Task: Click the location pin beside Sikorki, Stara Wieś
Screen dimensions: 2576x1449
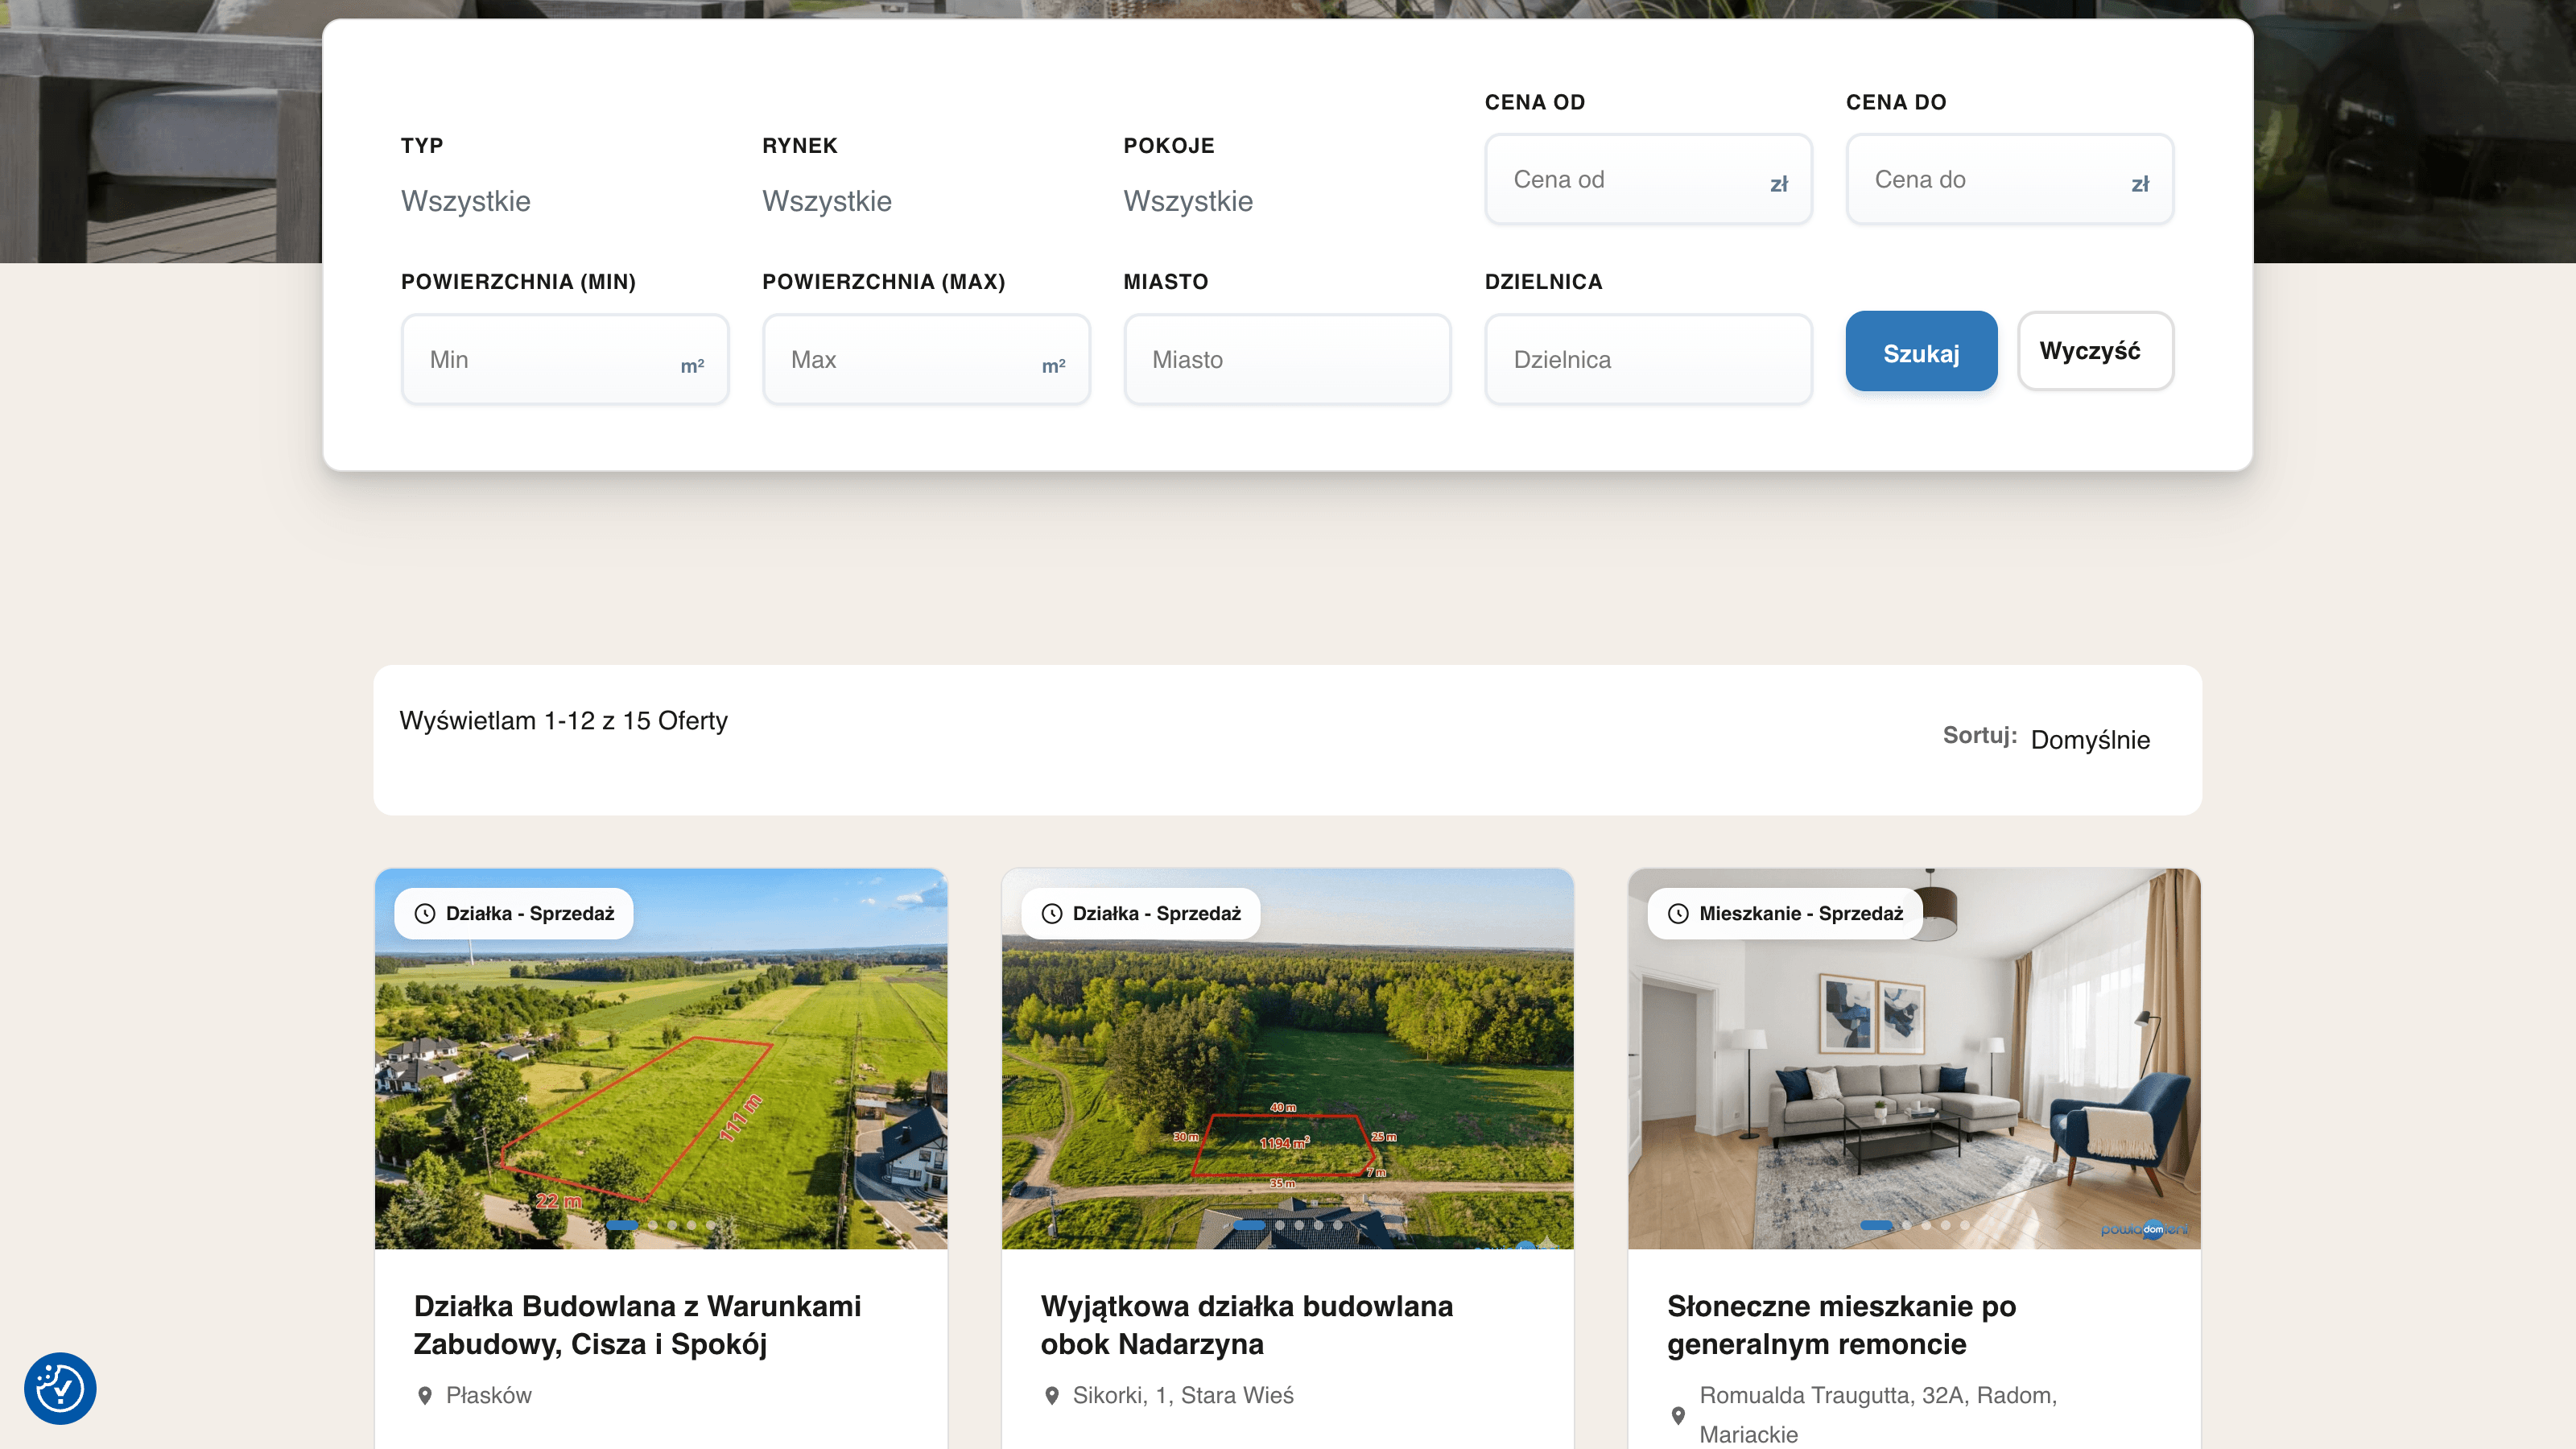Action: click(1051, 1395)
